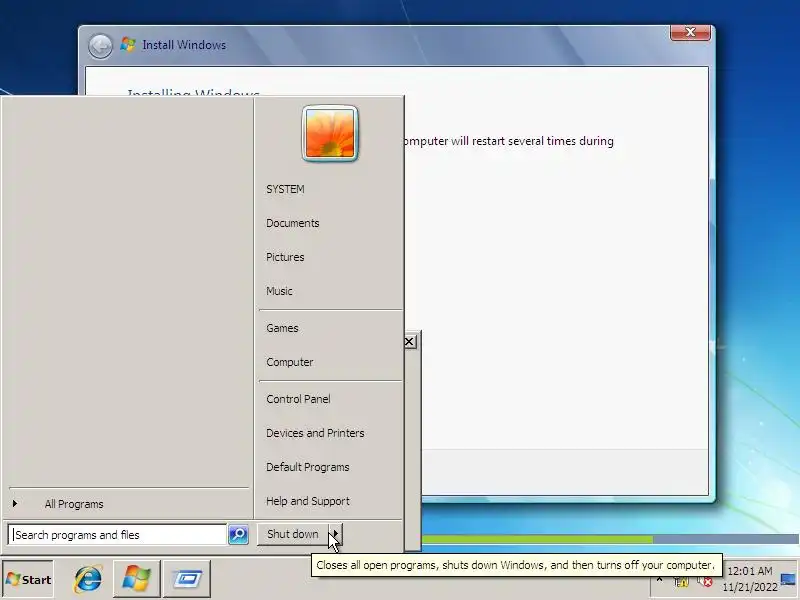Viewport: 800px width, 600px height.
Task: Click the Windows logo in title bar
Action: point(128,44)
